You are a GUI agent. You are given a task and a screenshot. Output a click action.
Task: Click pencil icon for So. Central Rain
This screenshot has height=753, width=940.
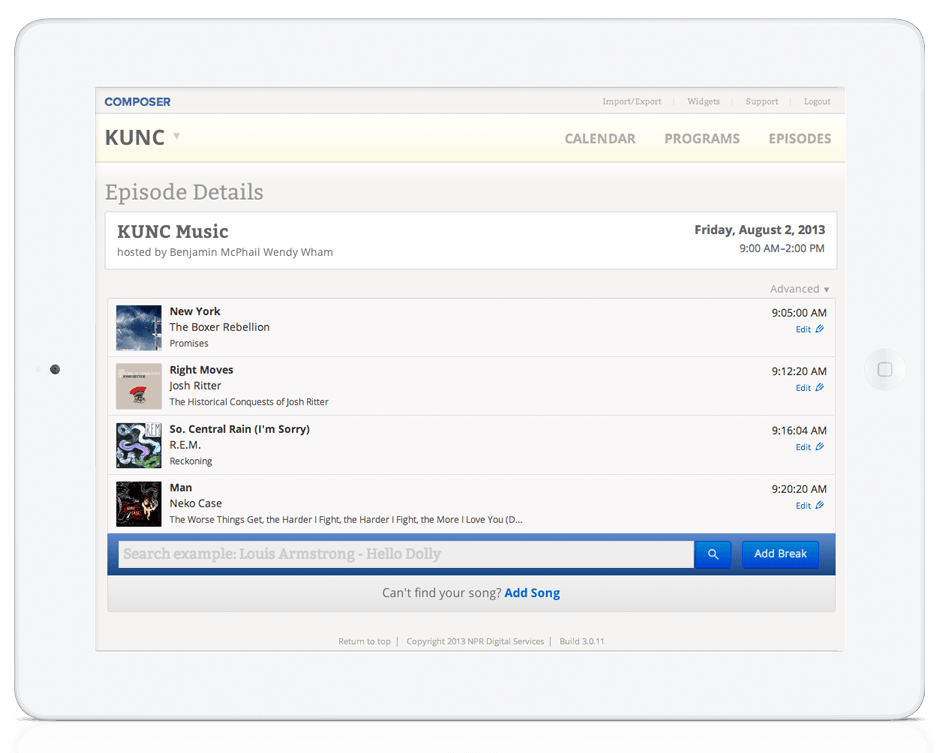[x=820, y=447]
